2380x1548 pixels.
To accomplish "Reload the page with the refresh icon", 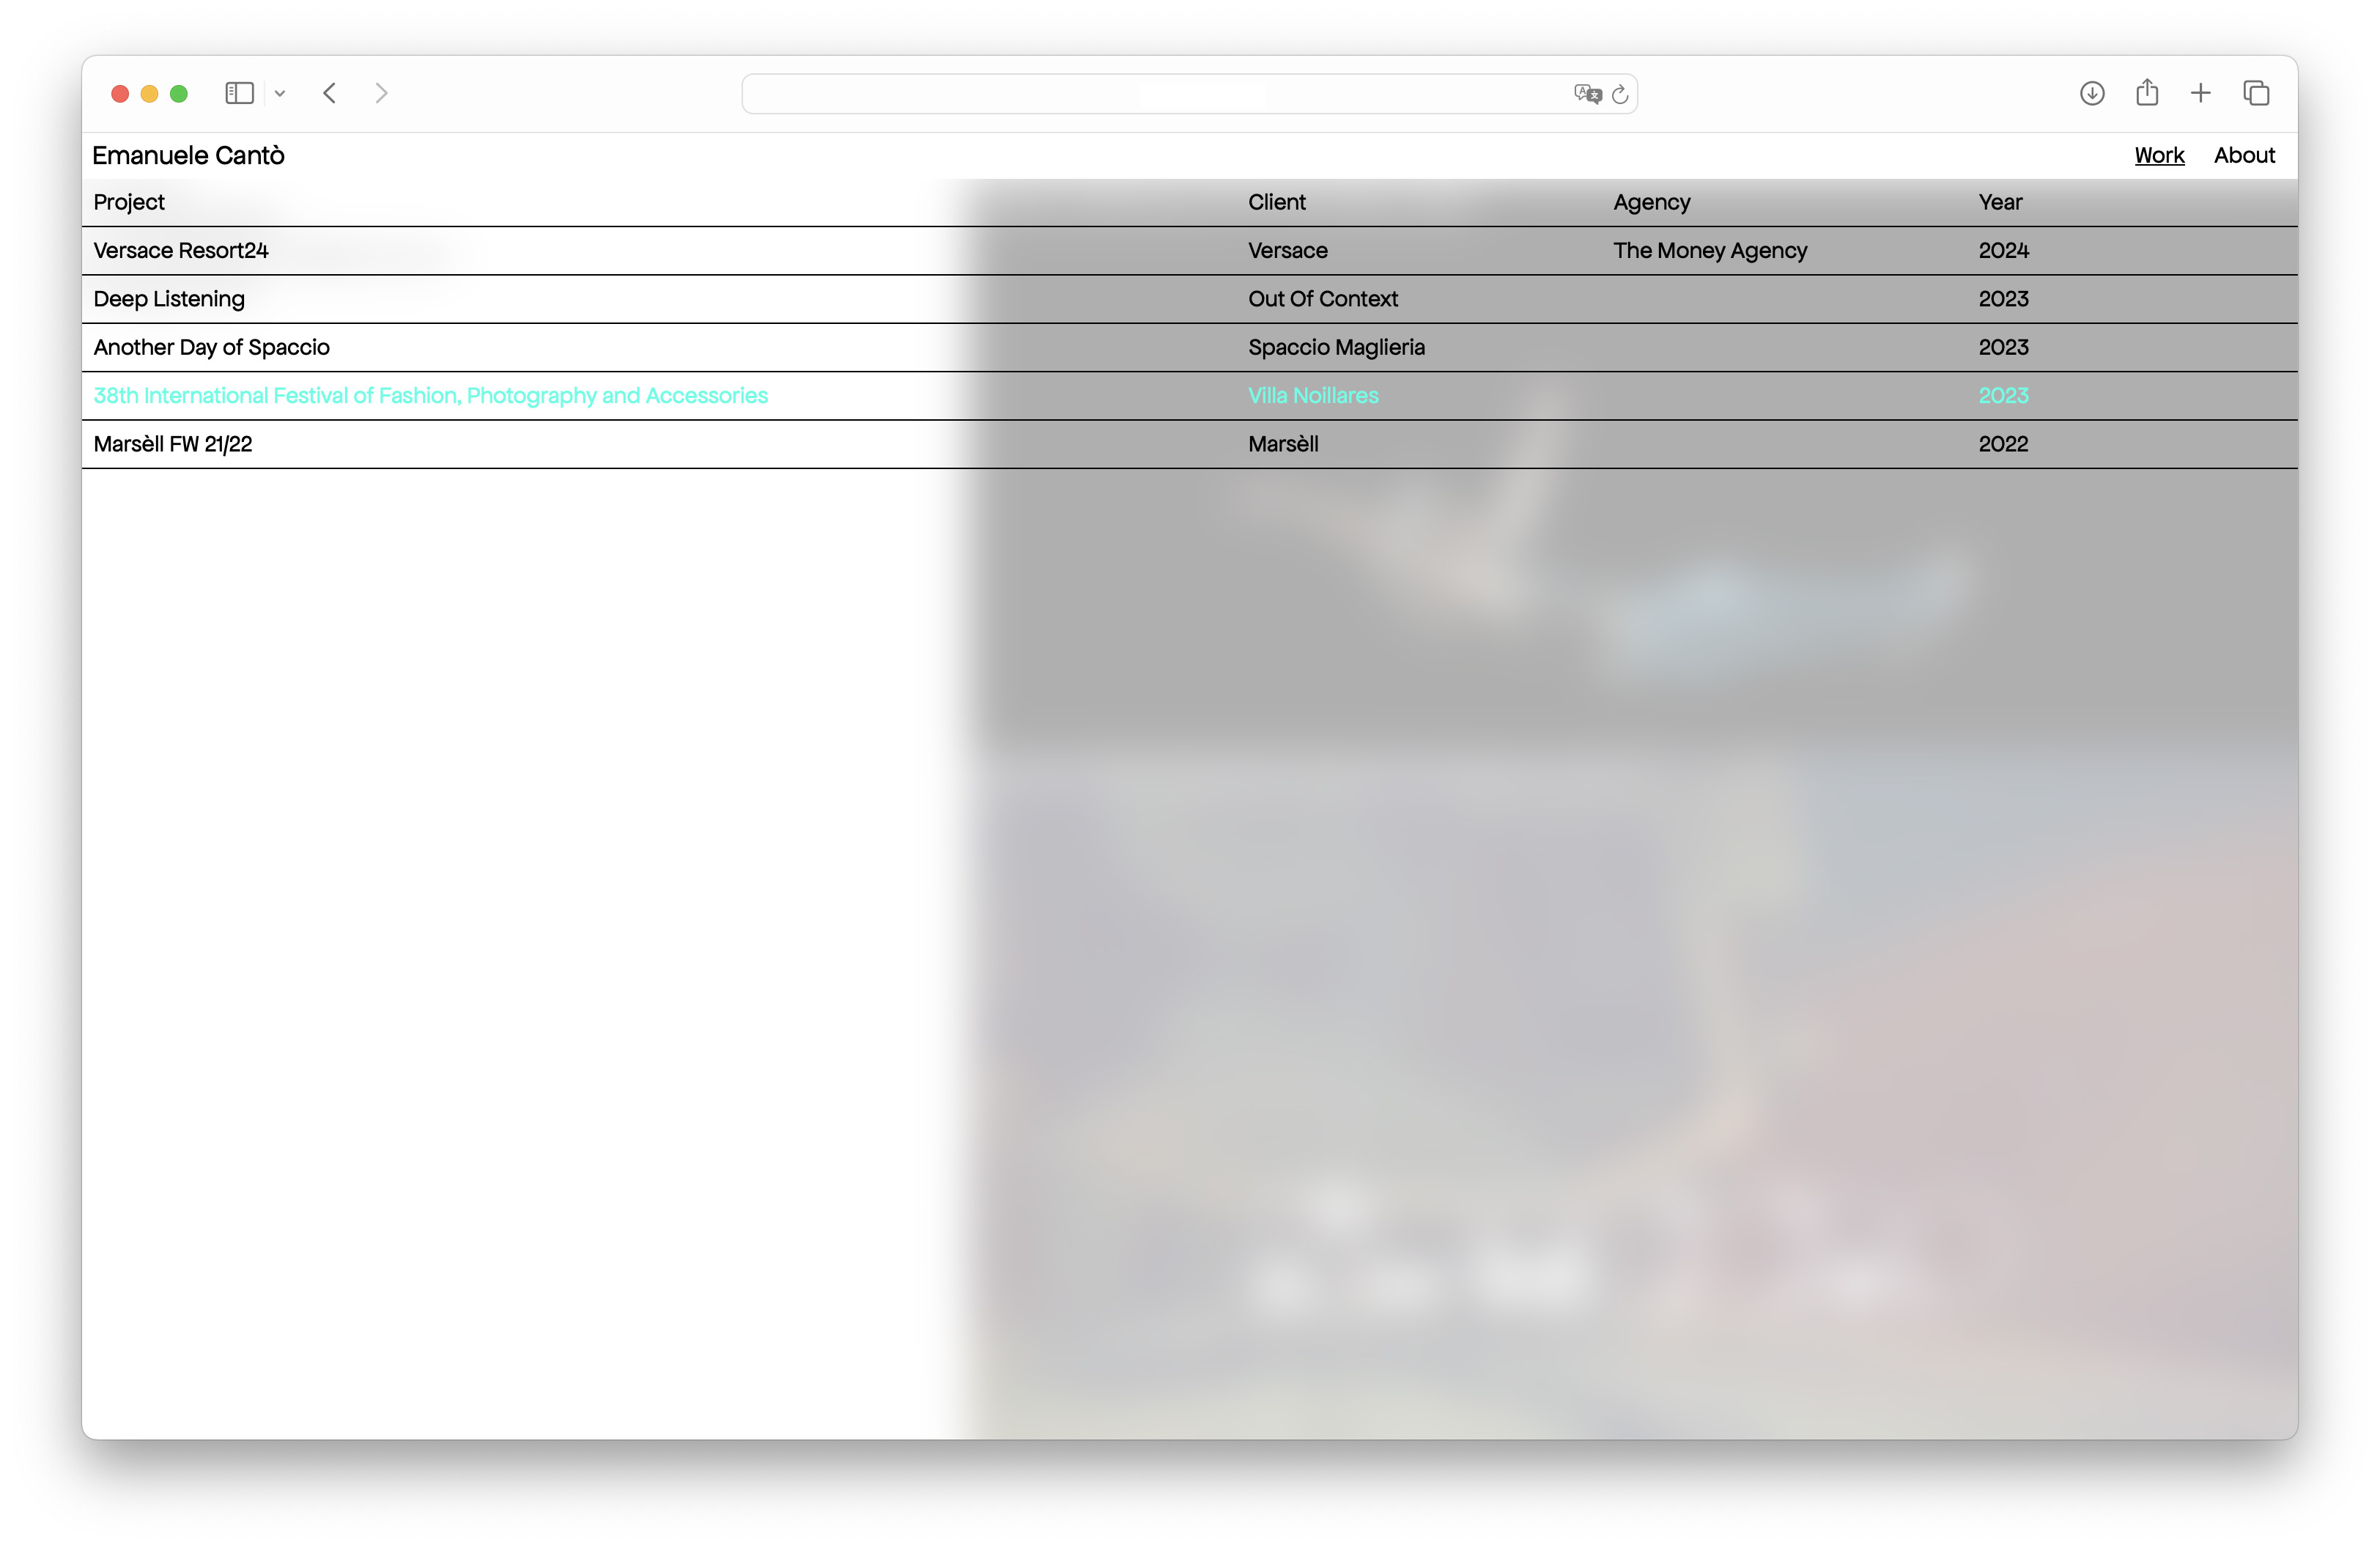I will coord(1620,94).
